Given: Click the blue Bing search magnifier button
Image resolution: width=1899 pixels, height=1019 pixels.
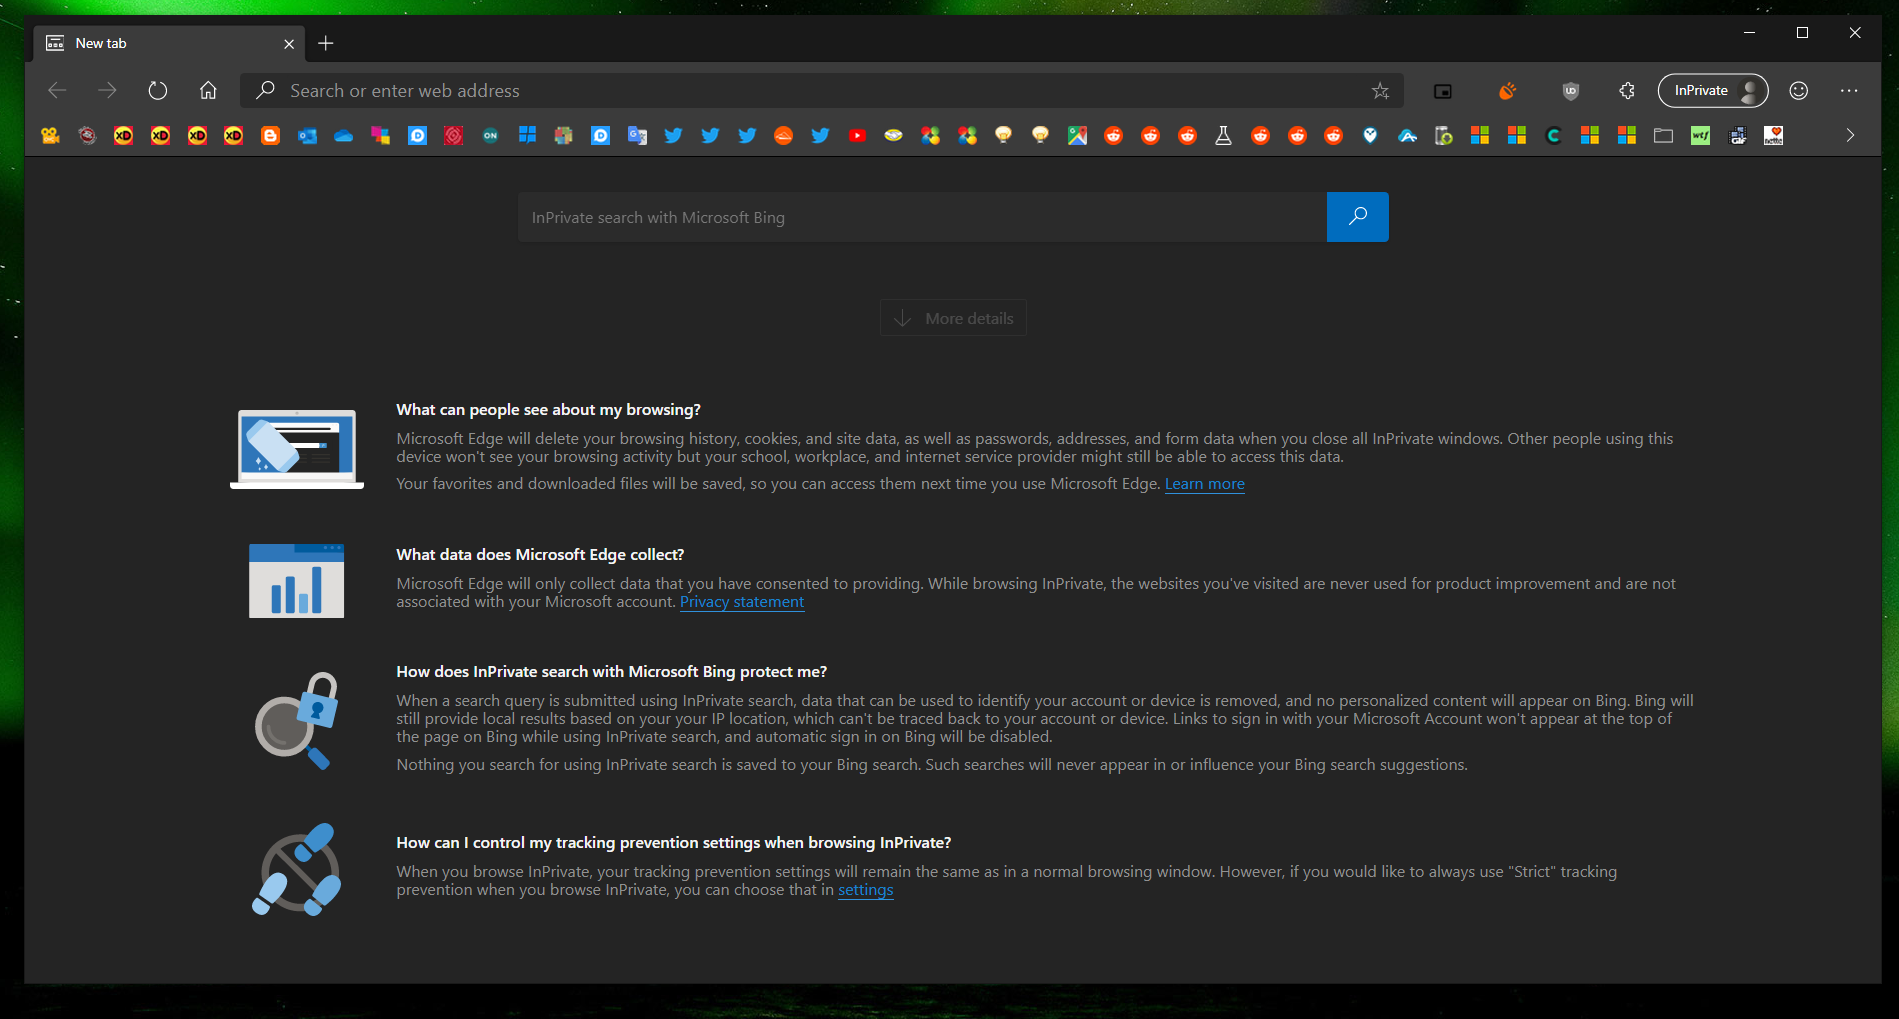Looking at the screenshot, I should tap(1358, 217).
